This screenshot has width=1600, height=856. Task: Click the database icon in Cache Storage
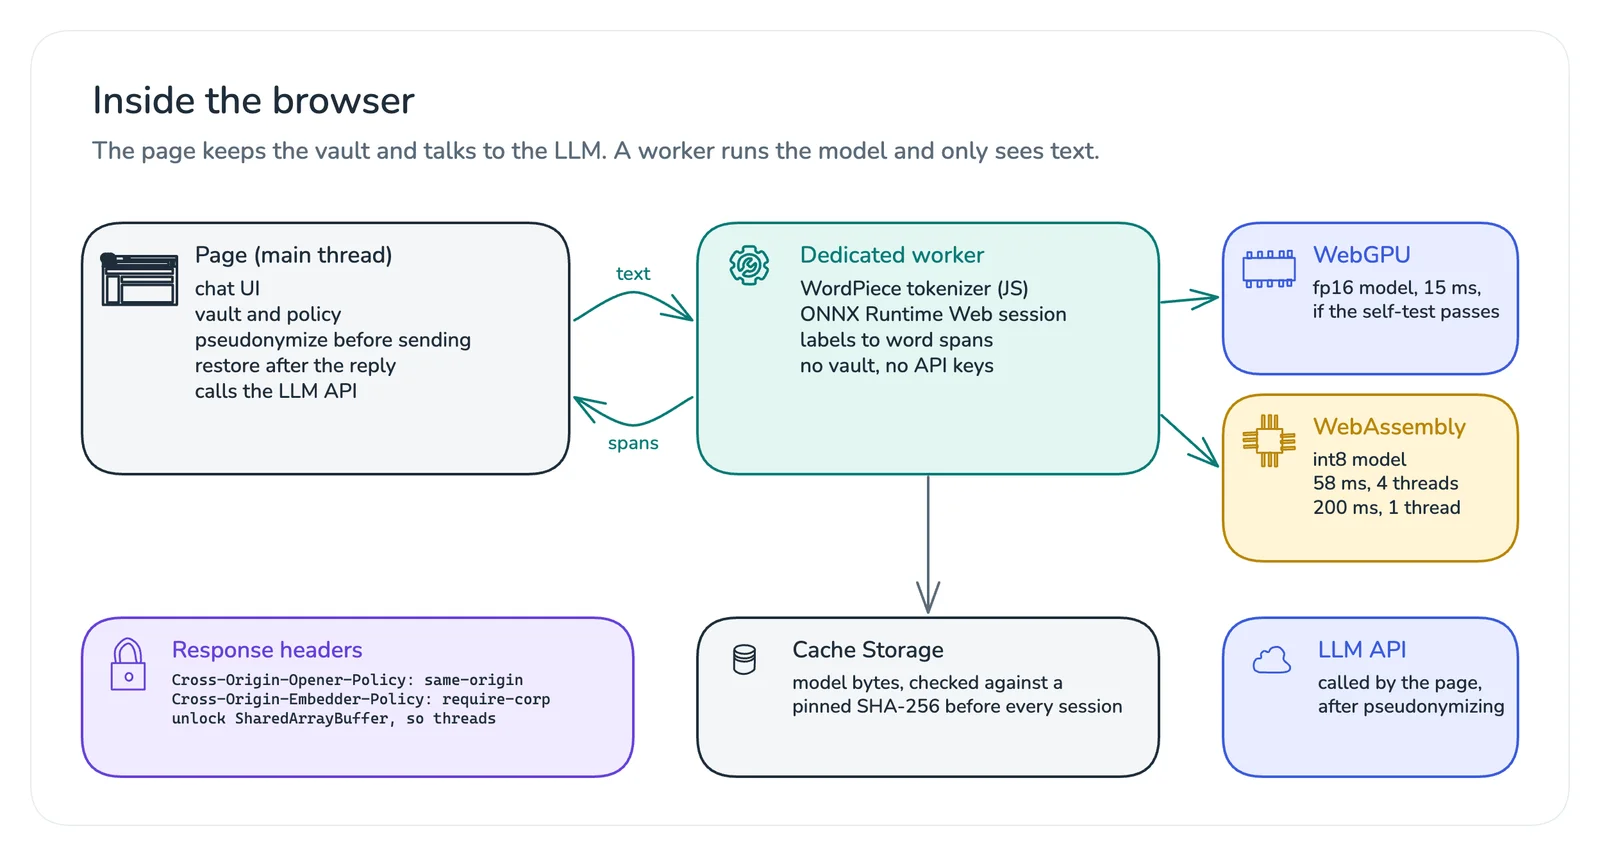click(x=744, y=660)
